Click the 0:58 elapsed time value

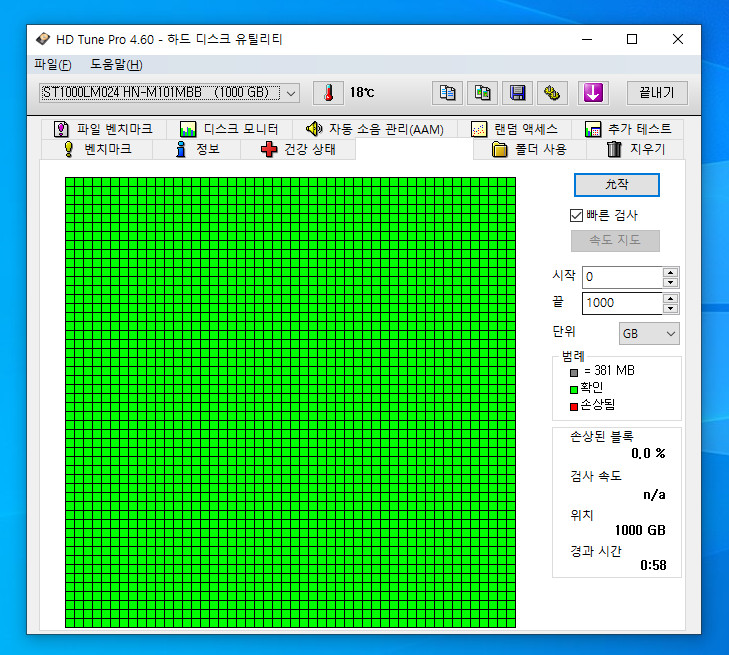(653, 565)
